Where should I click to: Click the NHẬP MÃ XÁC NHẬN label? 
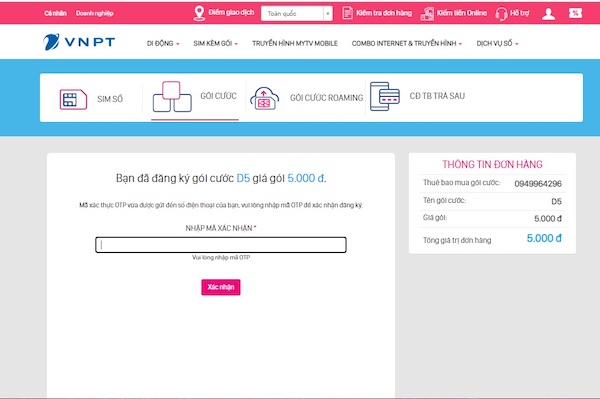point(218,228)
